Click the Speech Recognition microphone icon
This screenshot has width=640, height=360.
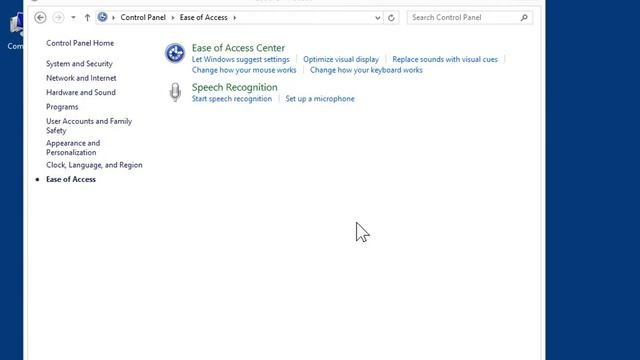[175, 92]
